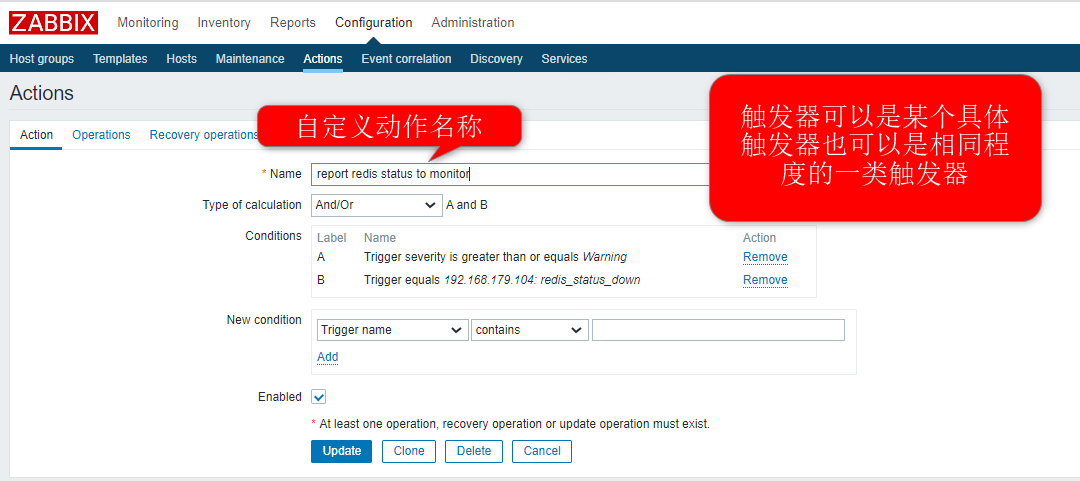Image resolution: width=1080 pixels, height=481 pixels.
Task: Click Add new condition link
Action: (x=327, y=357)
